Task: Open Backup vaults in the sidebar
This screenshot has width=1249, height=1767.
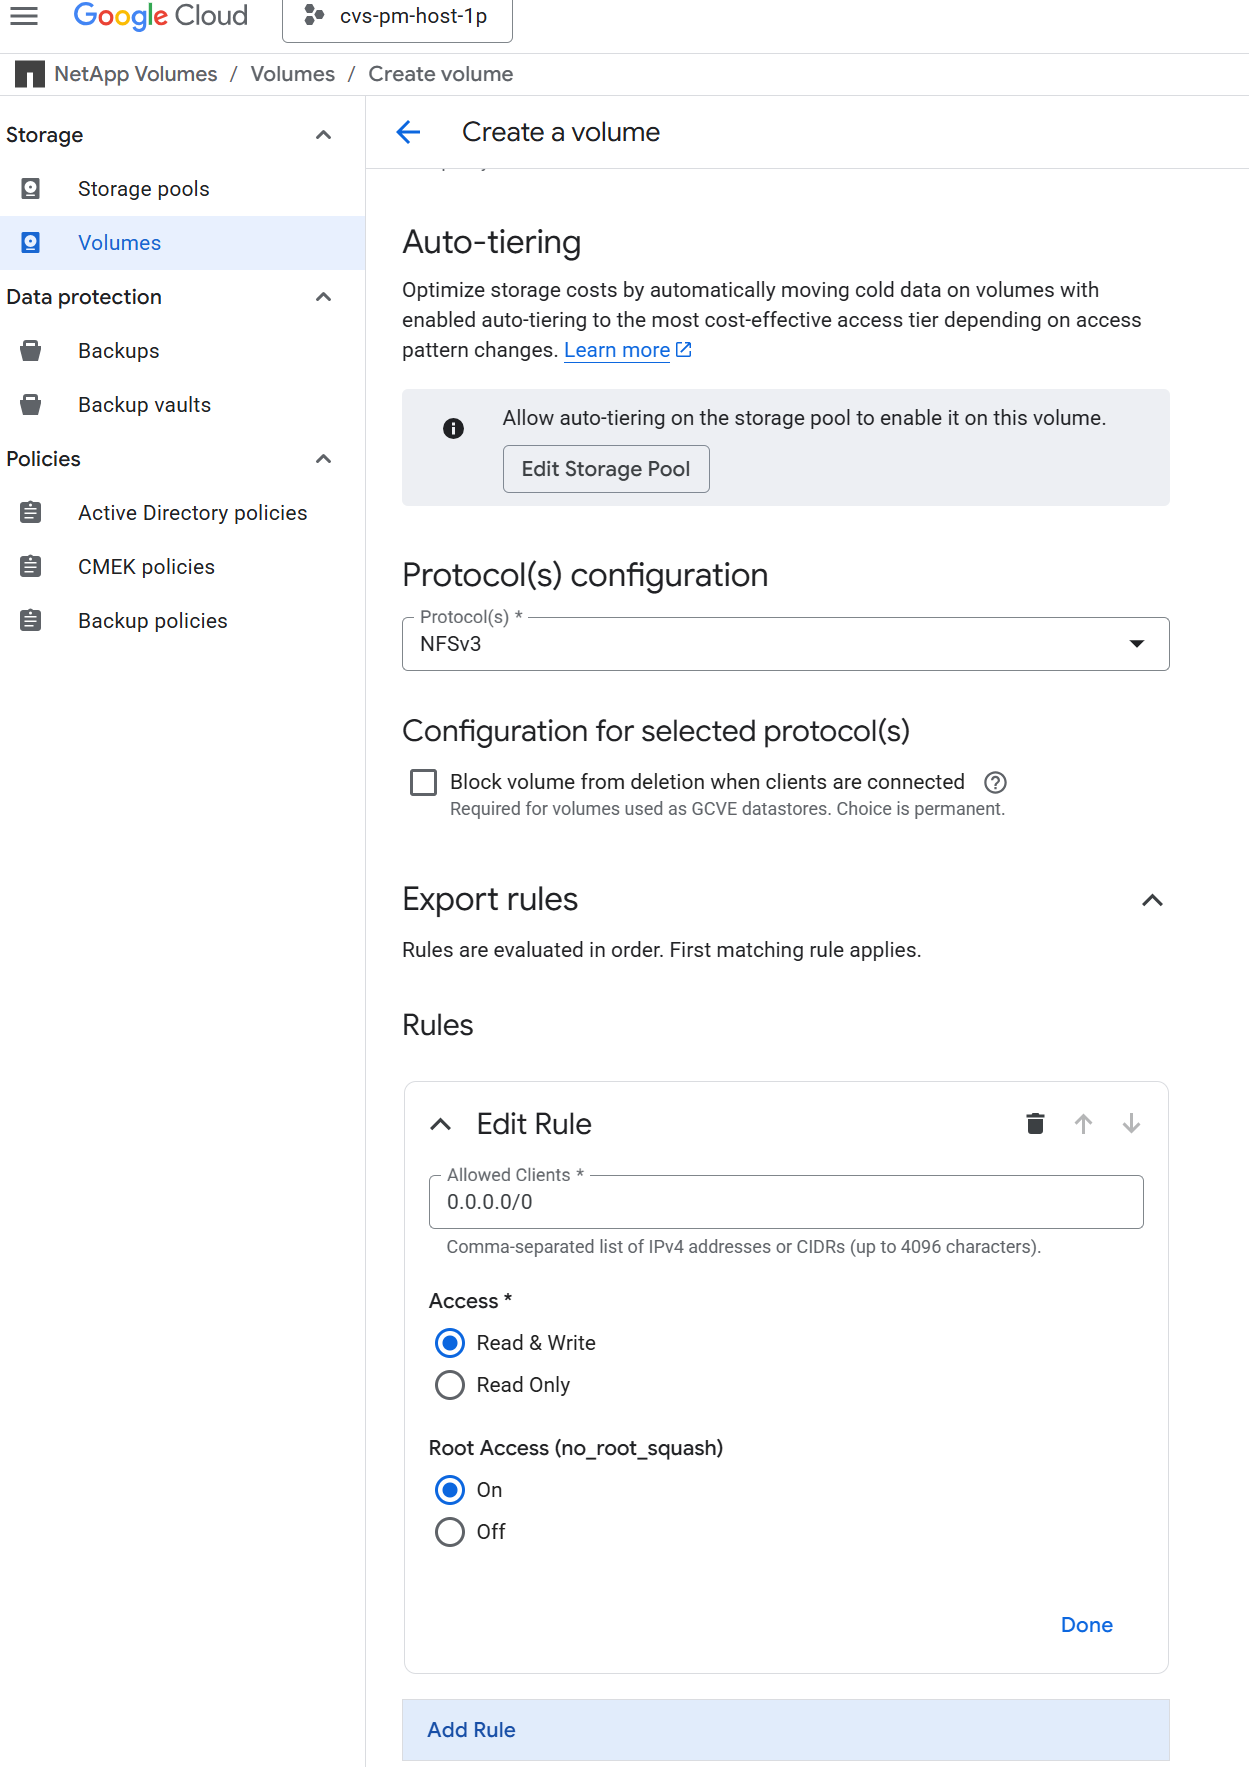Action: [x=144, y=405]
